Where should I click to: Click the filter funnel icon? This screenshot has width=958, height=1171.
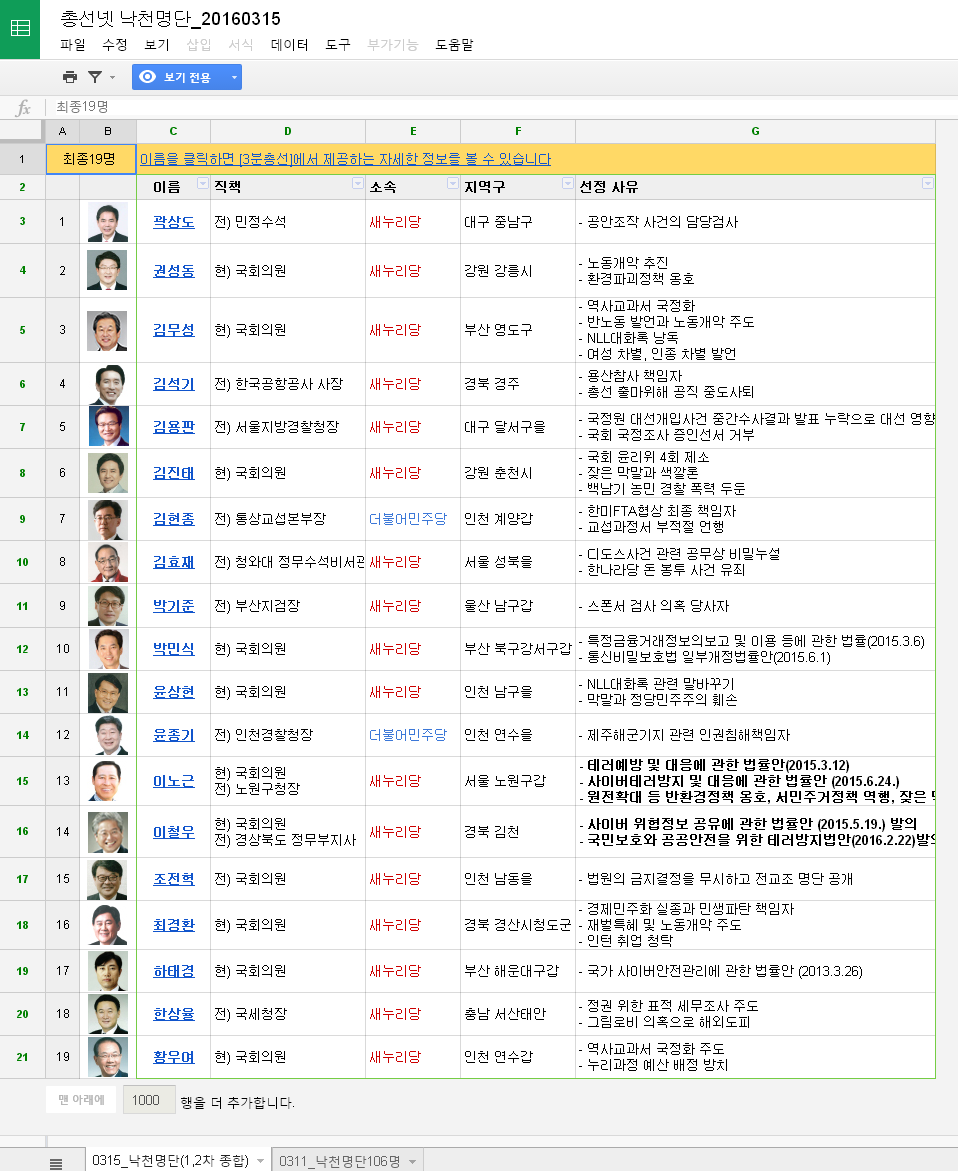[x=95, y=77]
